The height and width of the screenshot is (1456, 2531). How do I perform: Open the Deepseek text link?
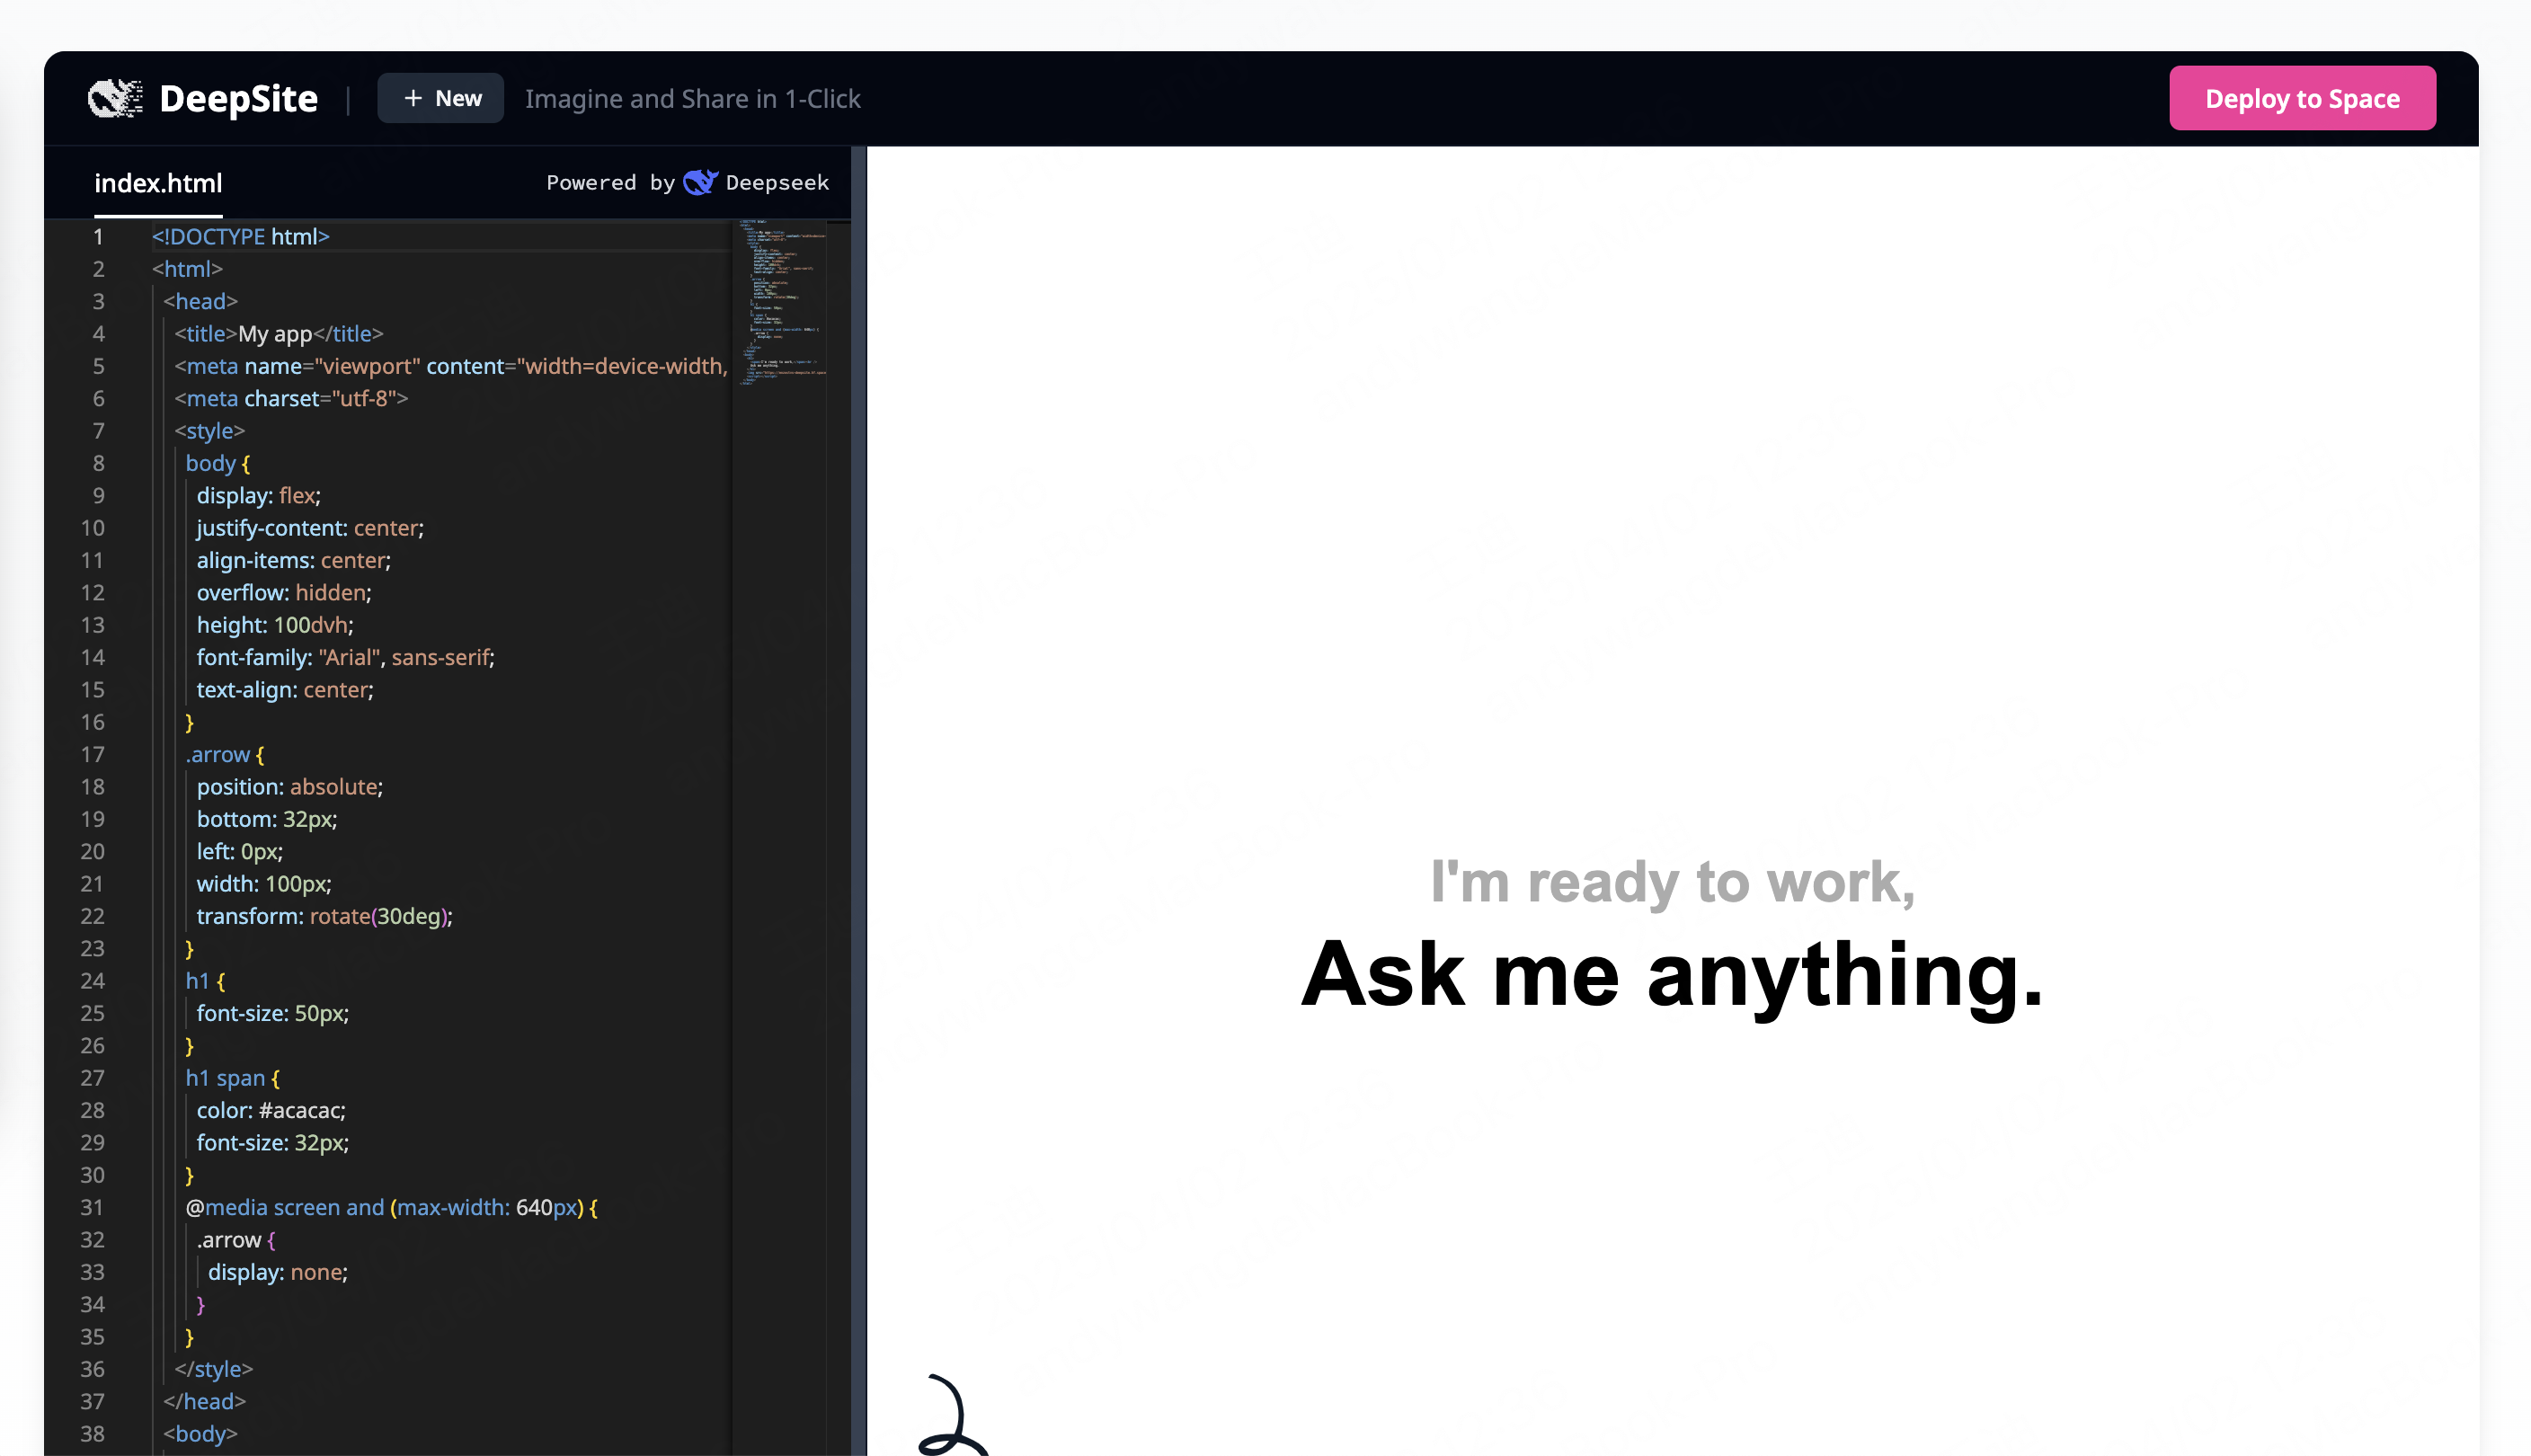point(777,182)
